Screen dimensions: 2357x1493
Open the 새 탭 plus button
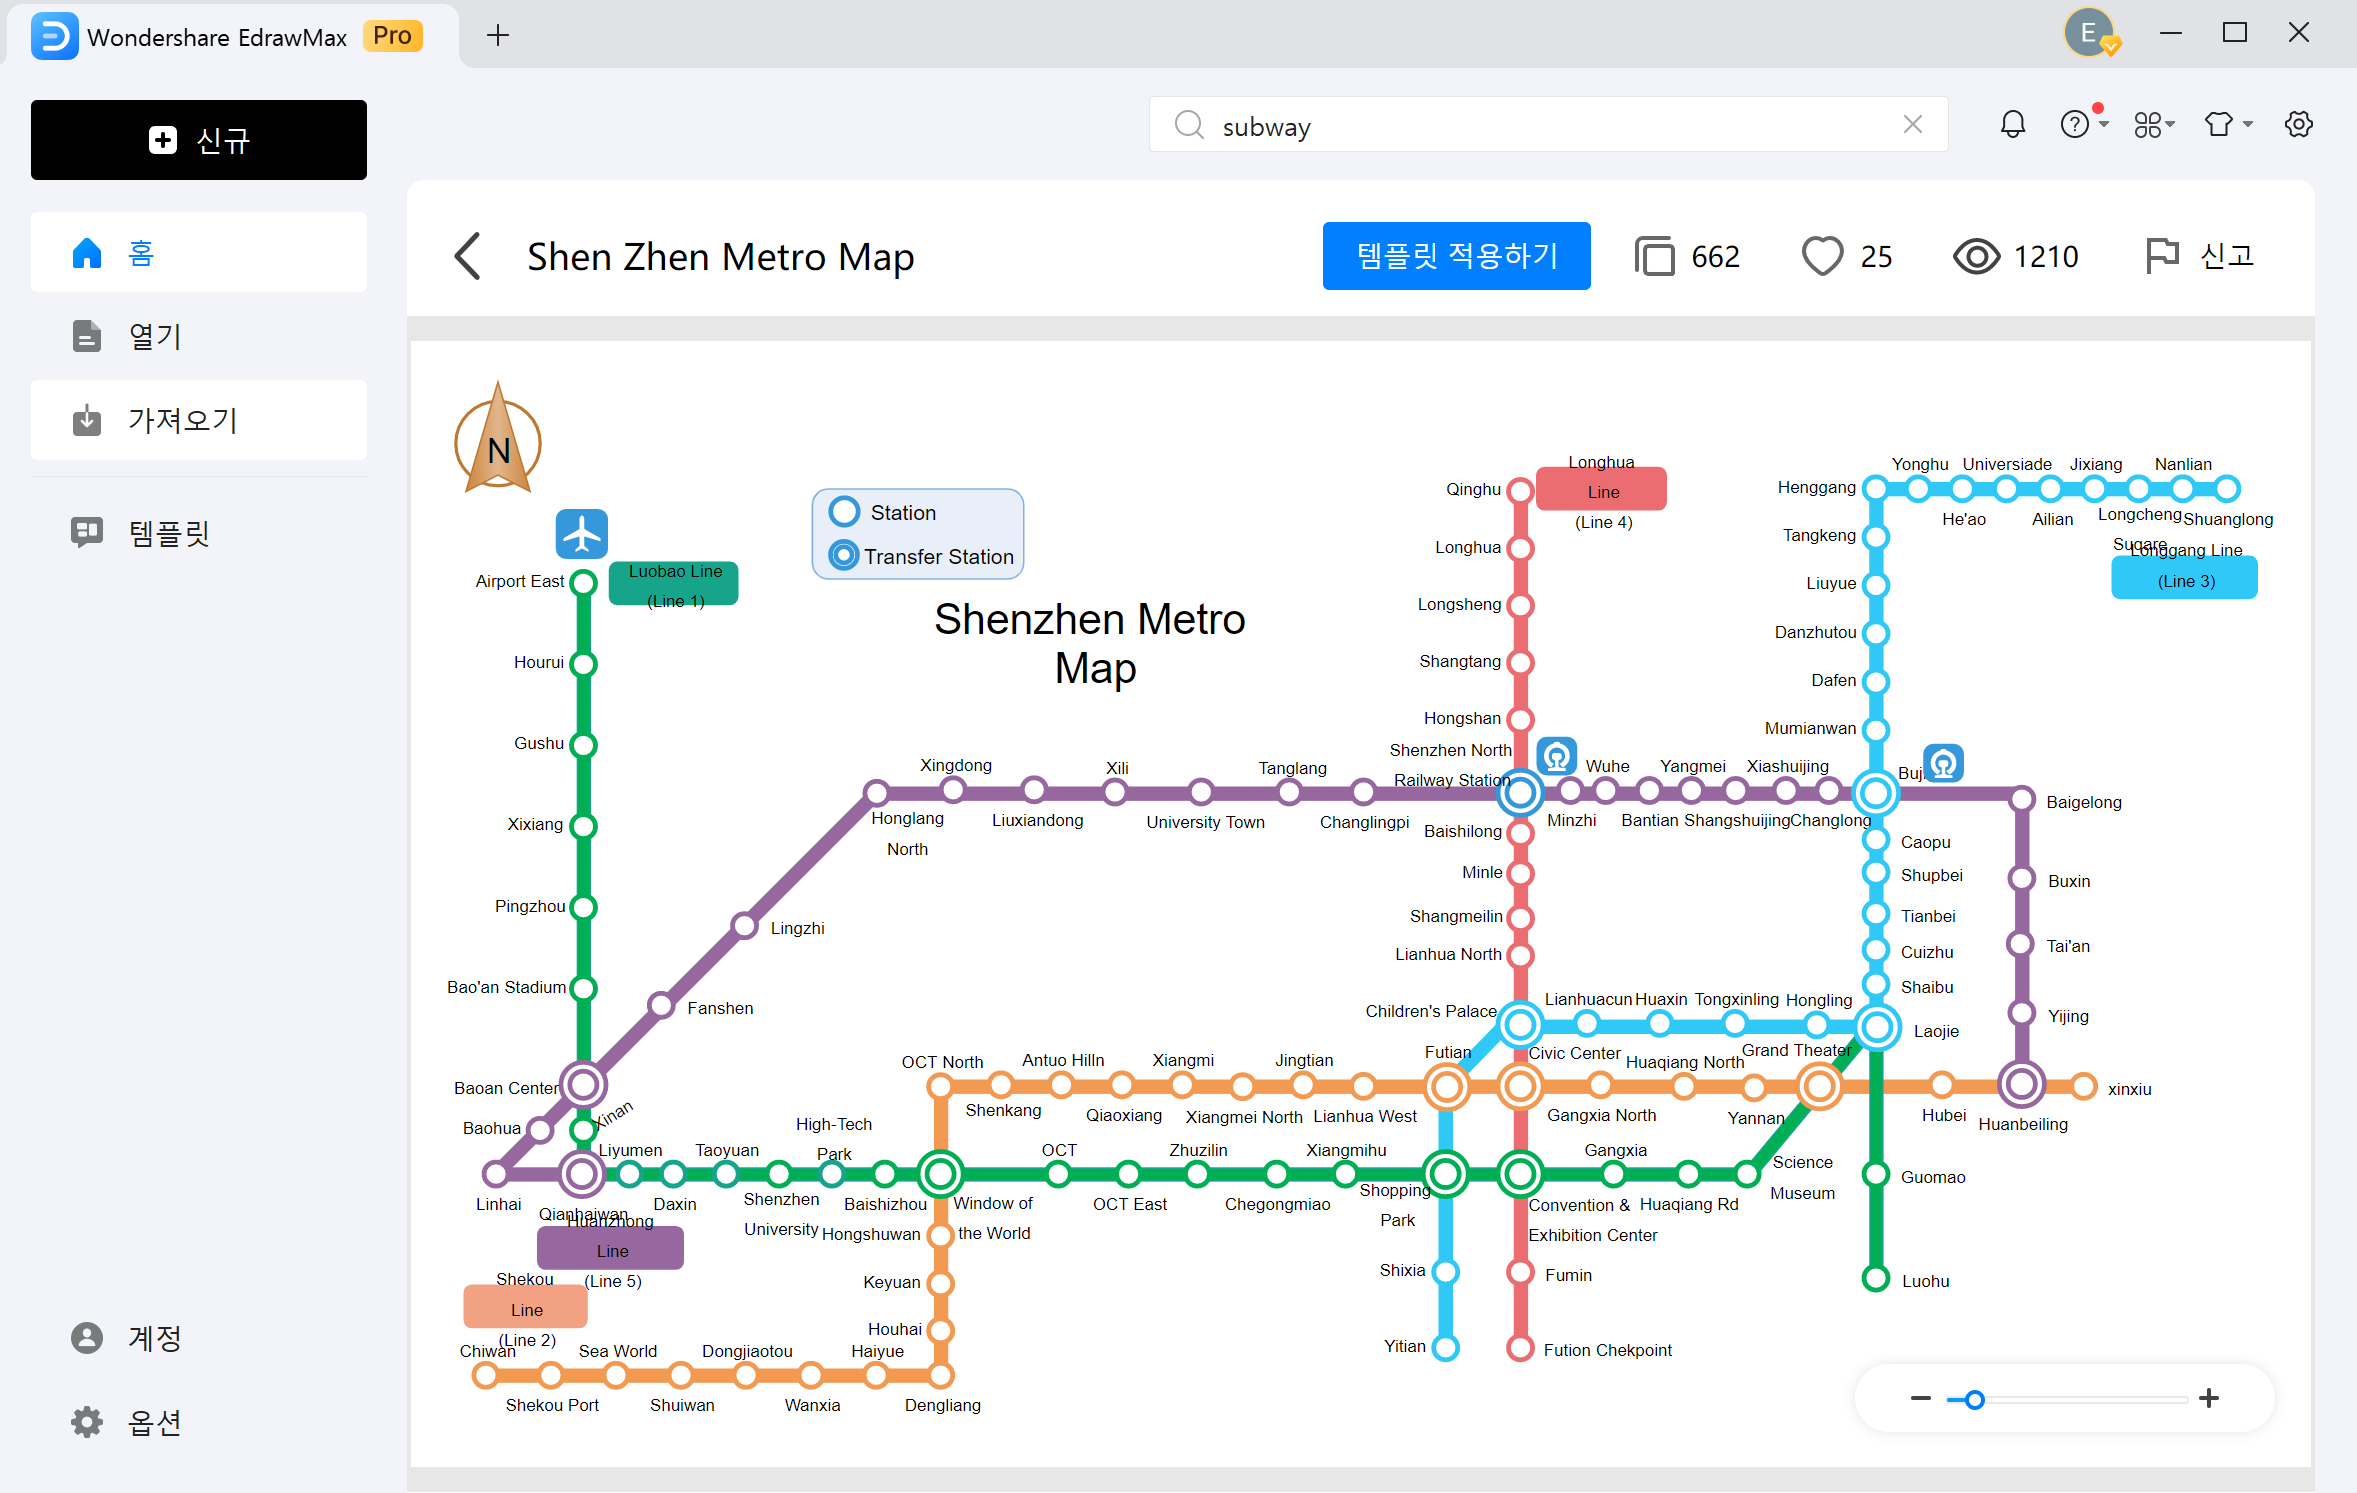tap(498, 34)
